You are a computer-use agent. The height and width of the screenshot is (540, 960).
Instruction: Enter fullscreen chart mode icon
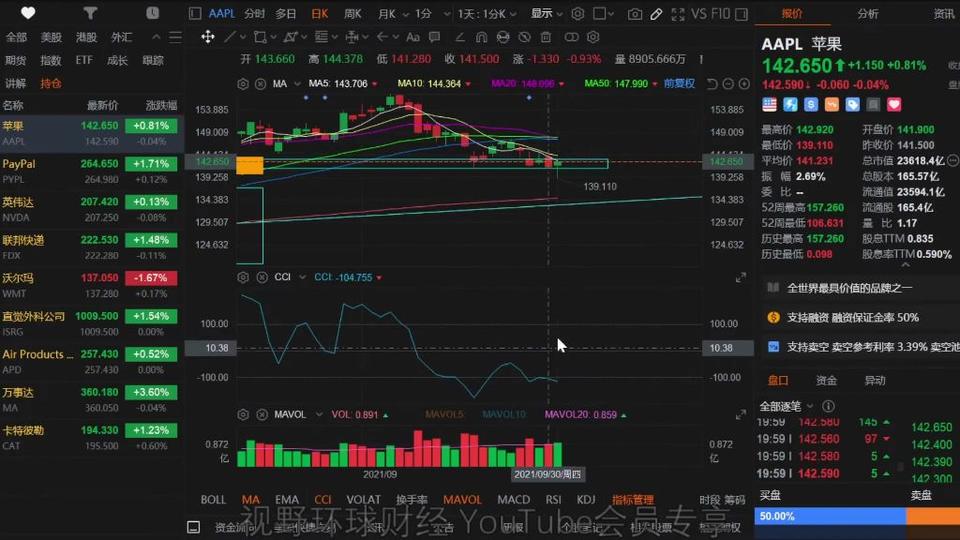point(678,13)
